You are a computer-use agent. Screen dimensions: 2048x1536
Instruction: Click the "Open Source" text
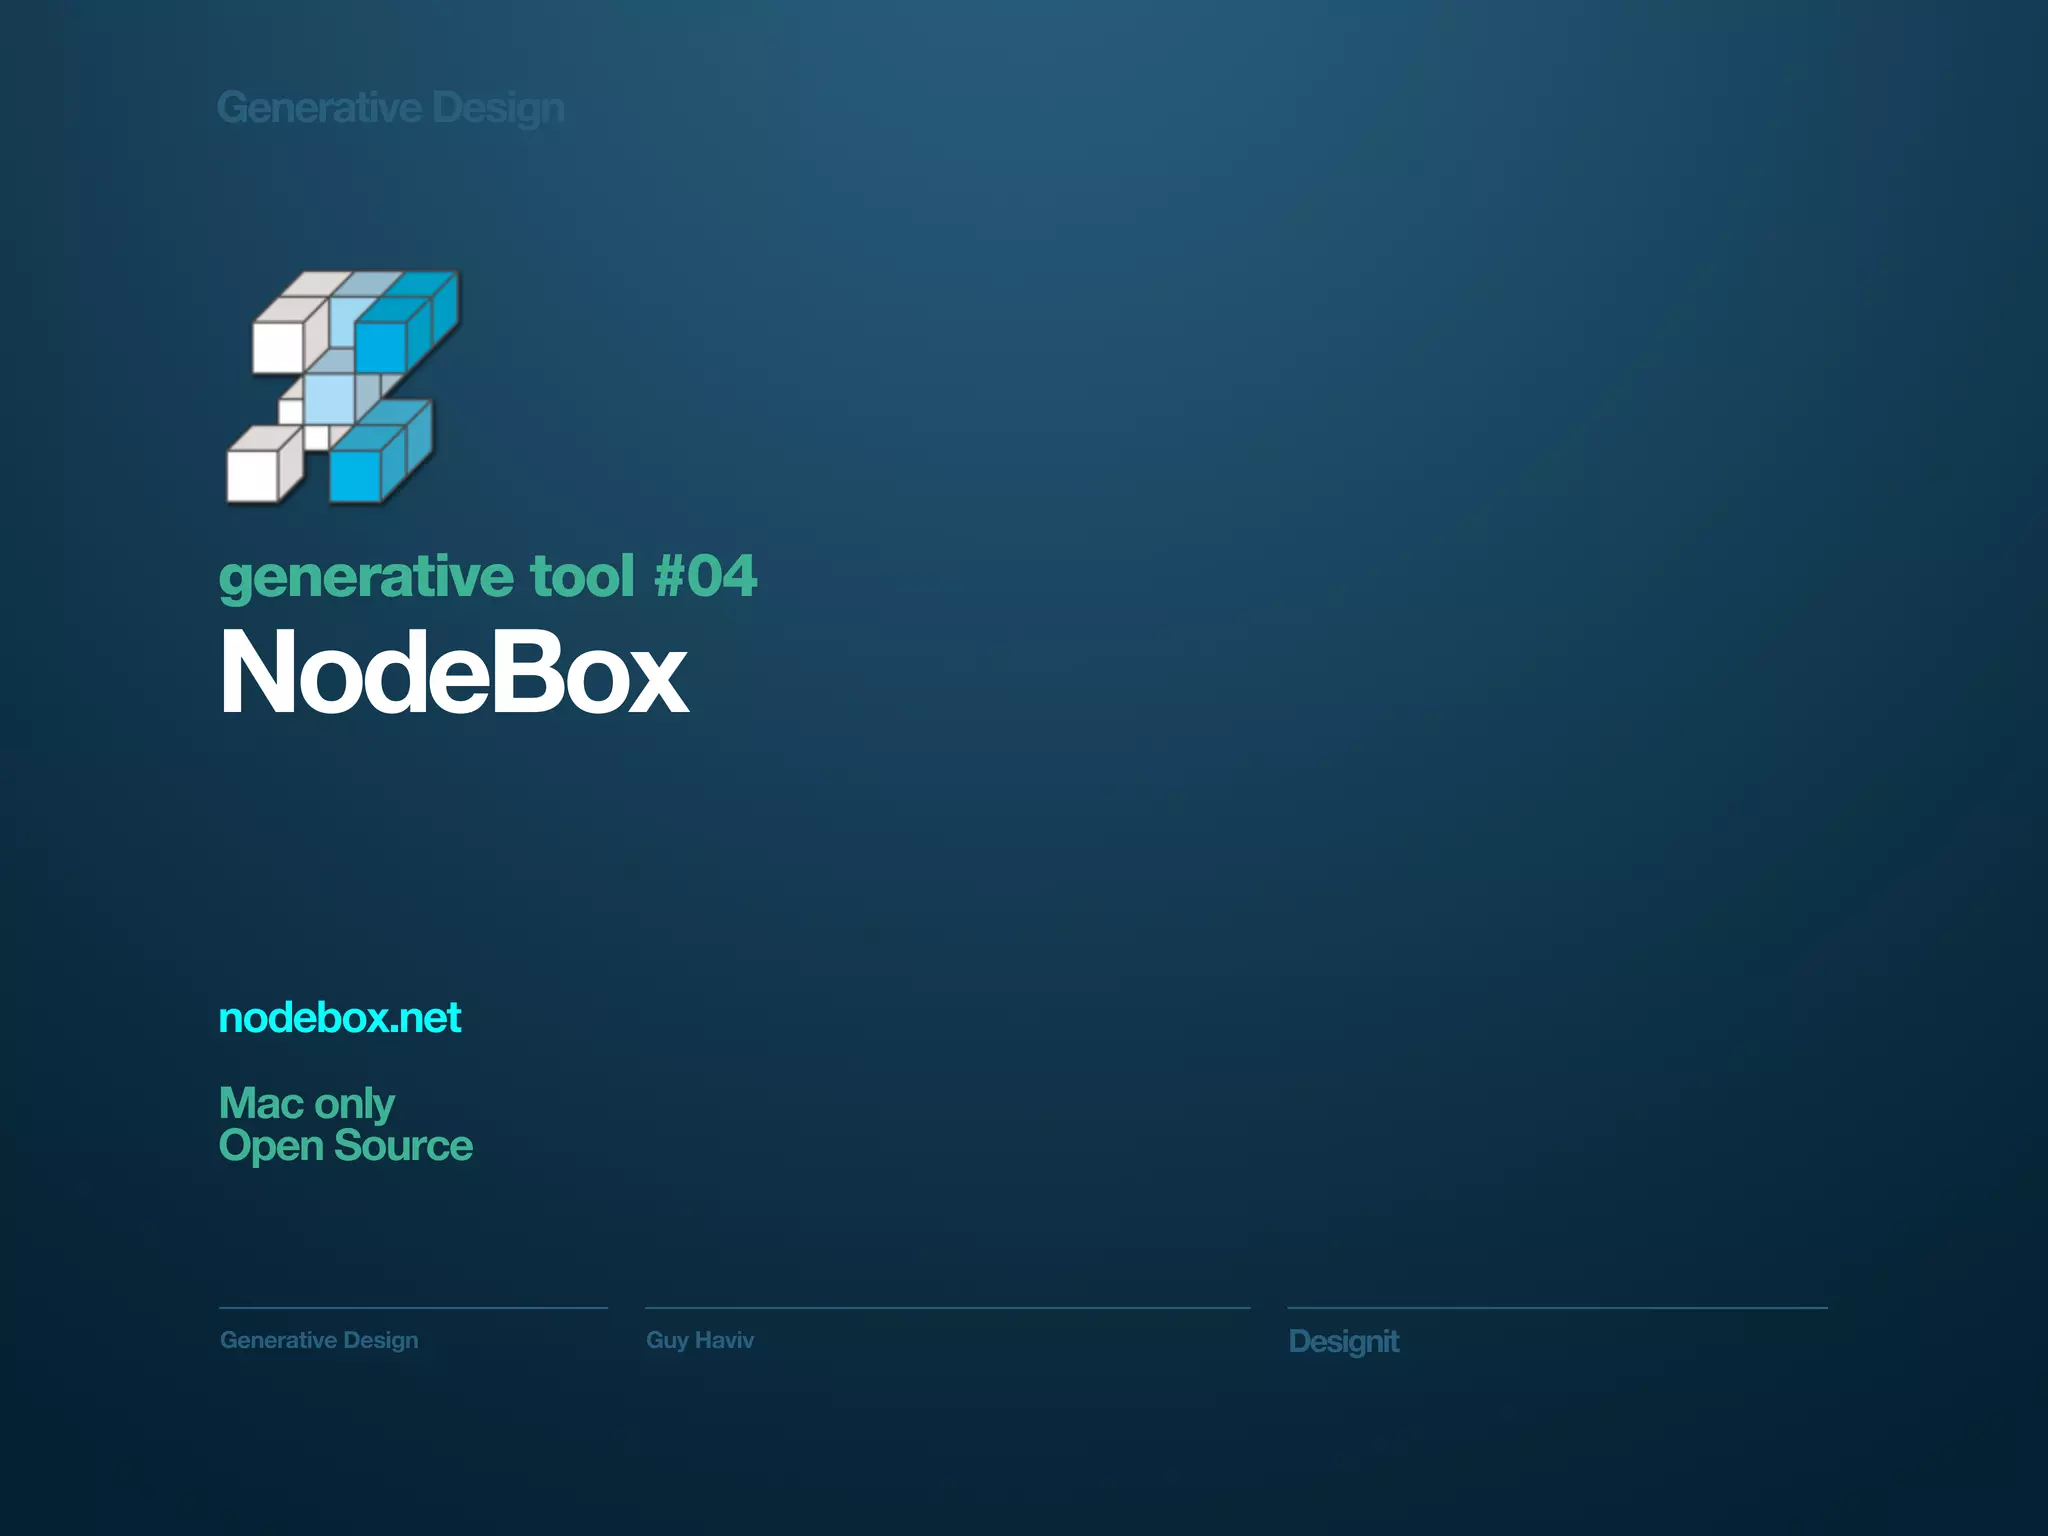(346, 1146)
